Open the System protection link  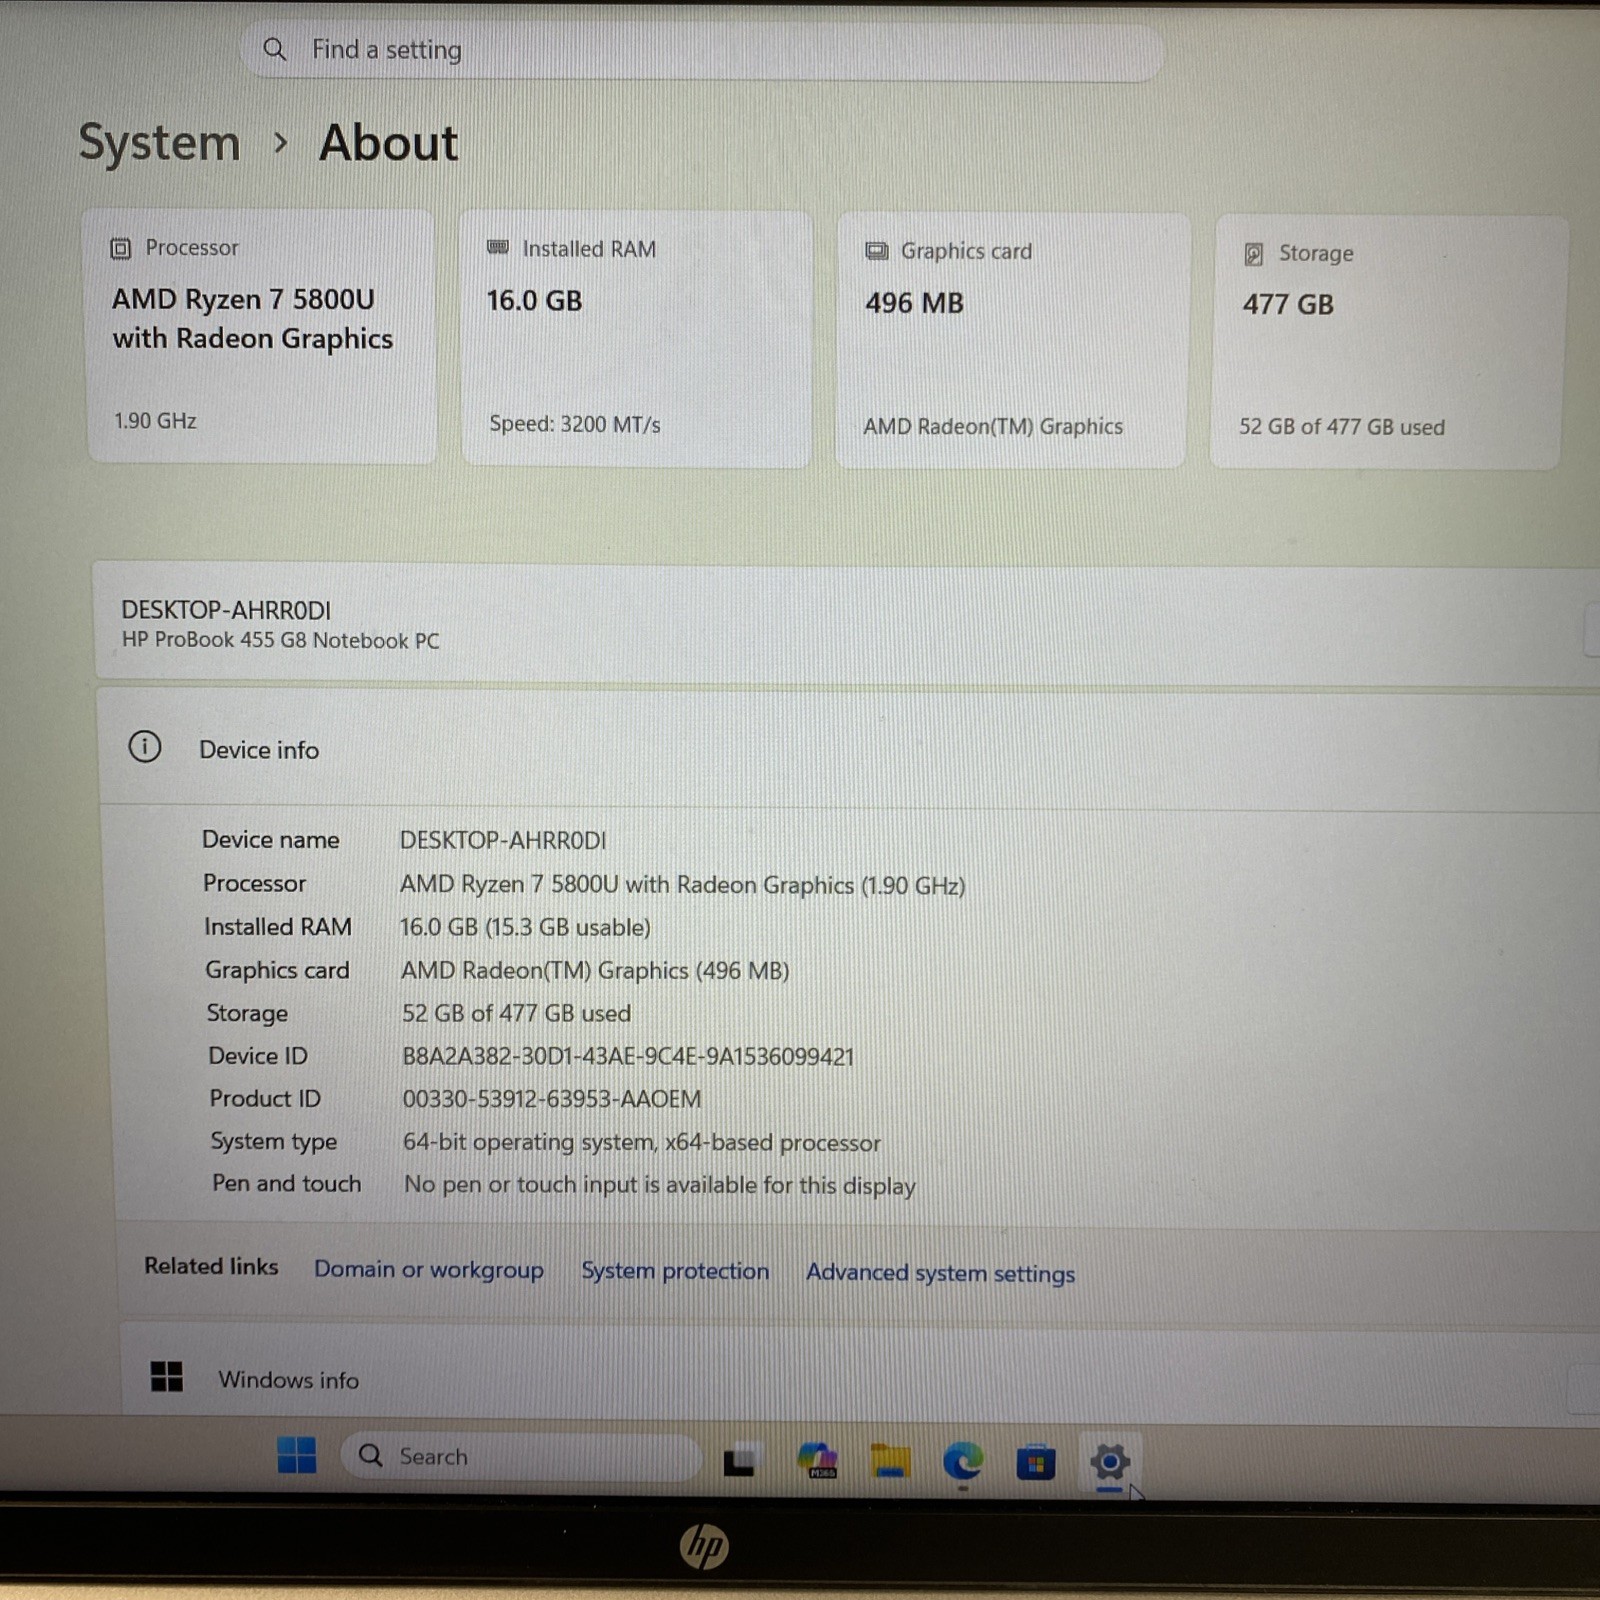pyautogui.click(x=675, y=1271)
